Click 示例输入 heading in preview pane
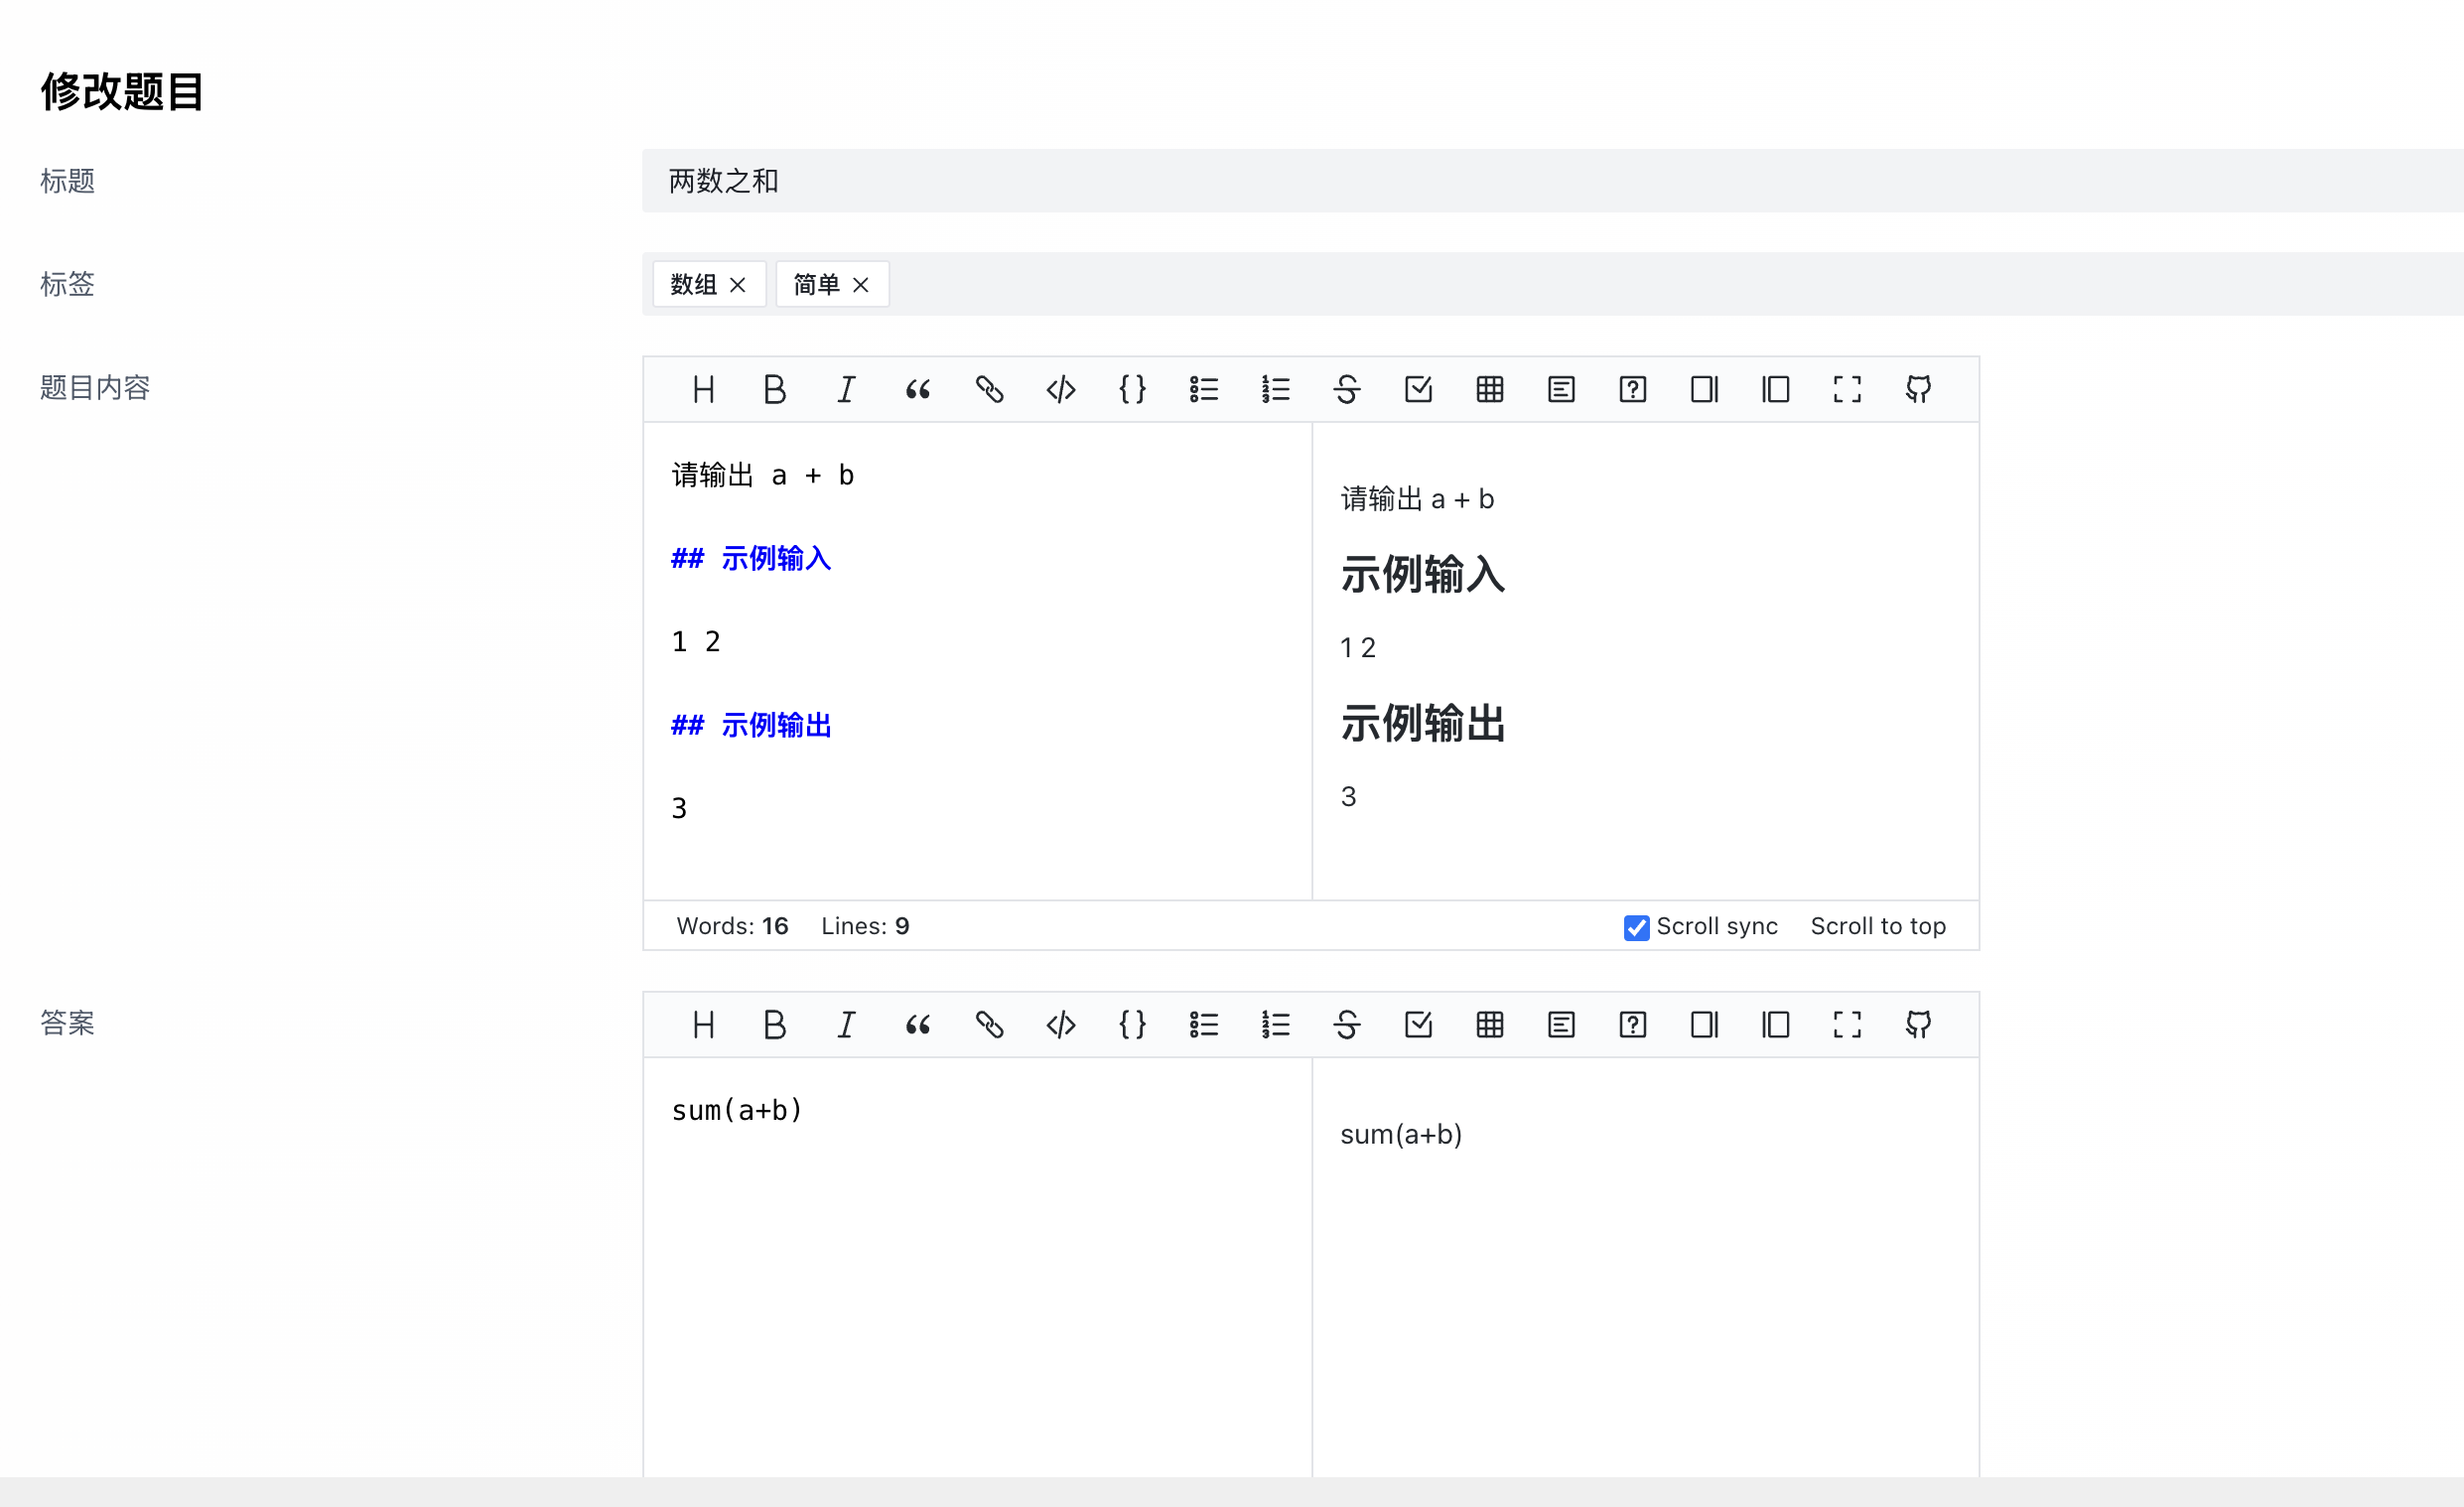This screenshot has width=2464, height=1507. [1422, 575]
